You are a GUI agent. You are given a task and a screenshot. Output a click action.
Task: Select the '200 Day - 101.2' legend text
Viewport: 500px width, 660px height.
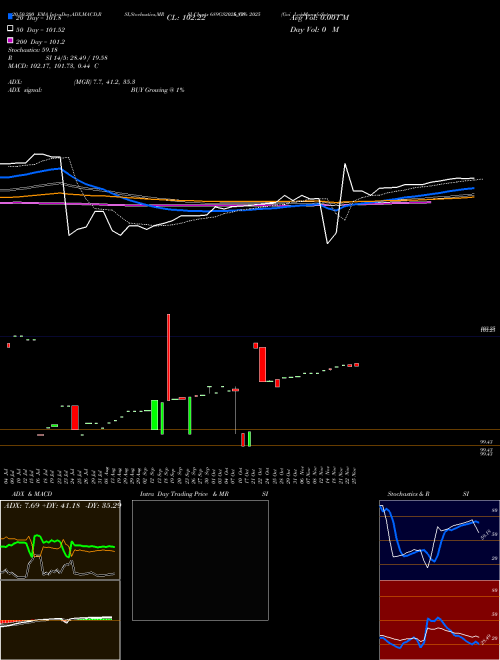(40, 42)
